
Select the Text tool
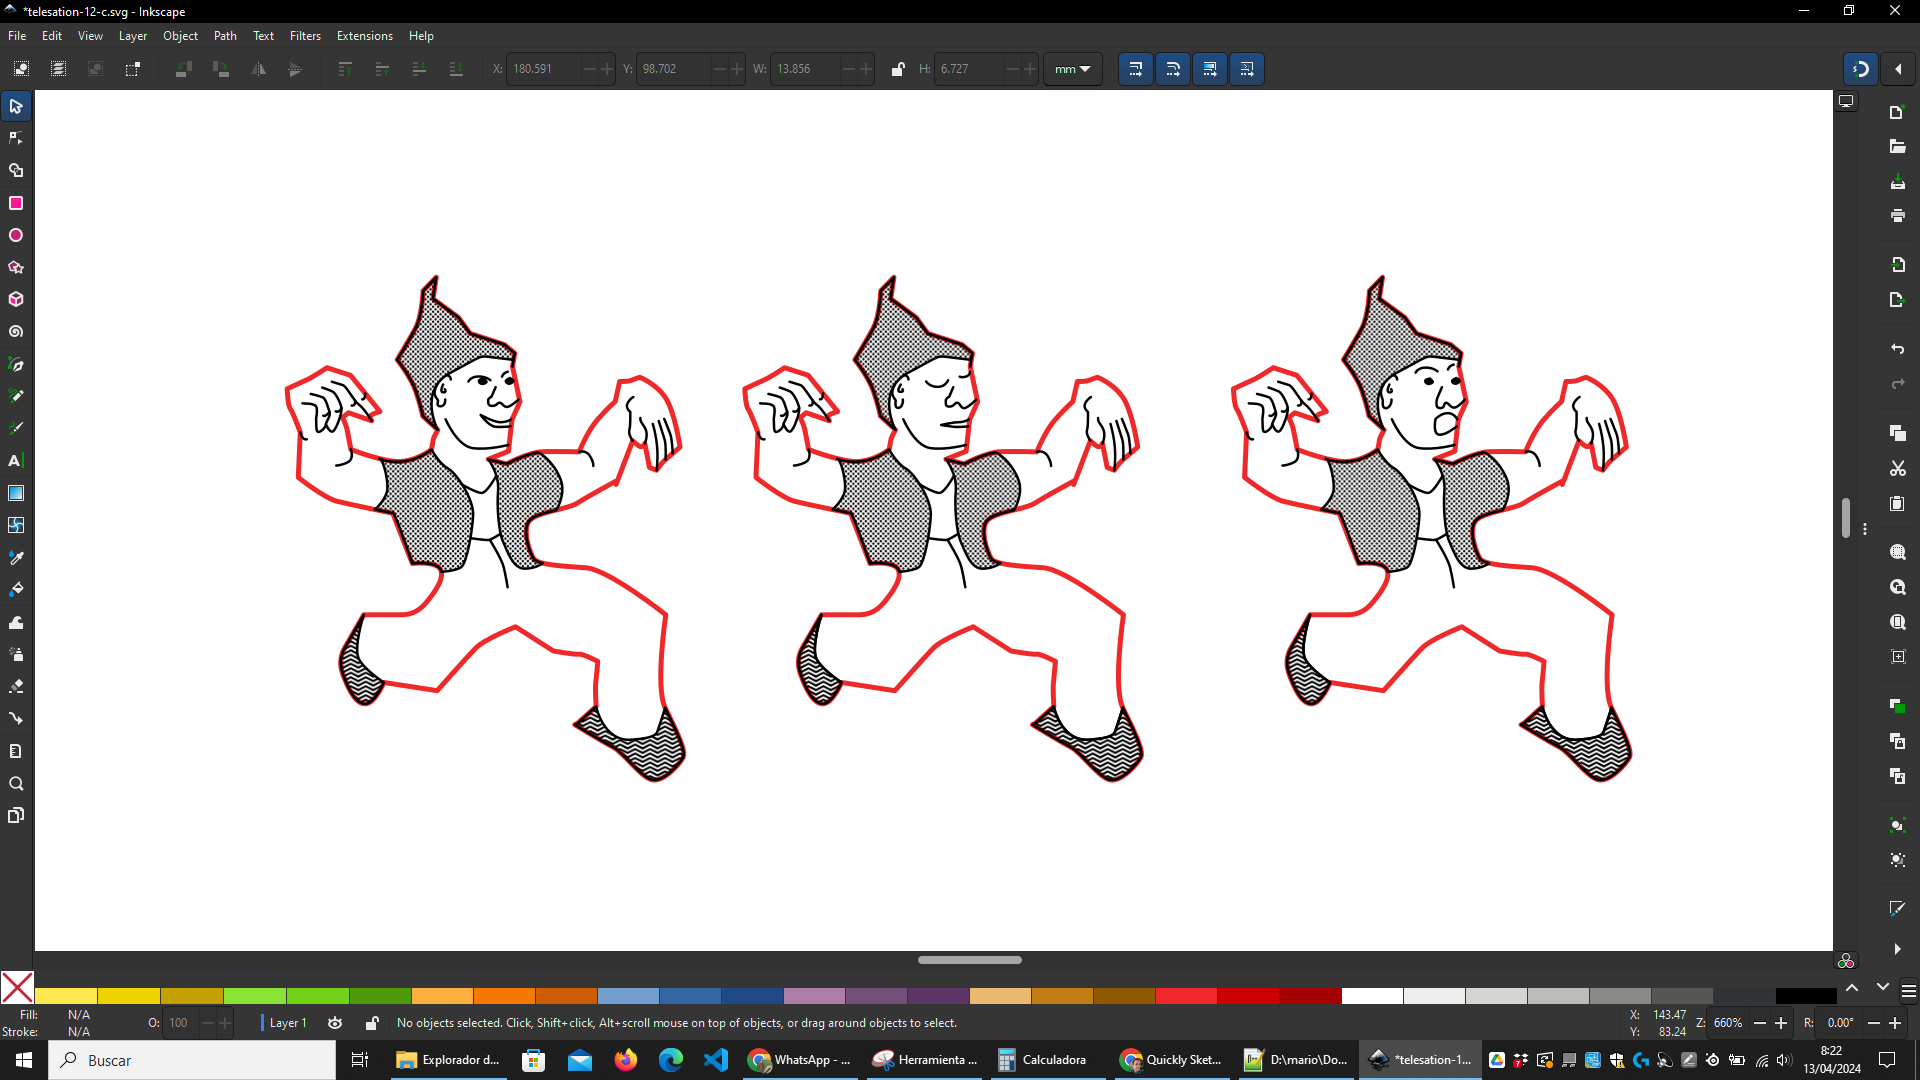(x=16, y=460)
